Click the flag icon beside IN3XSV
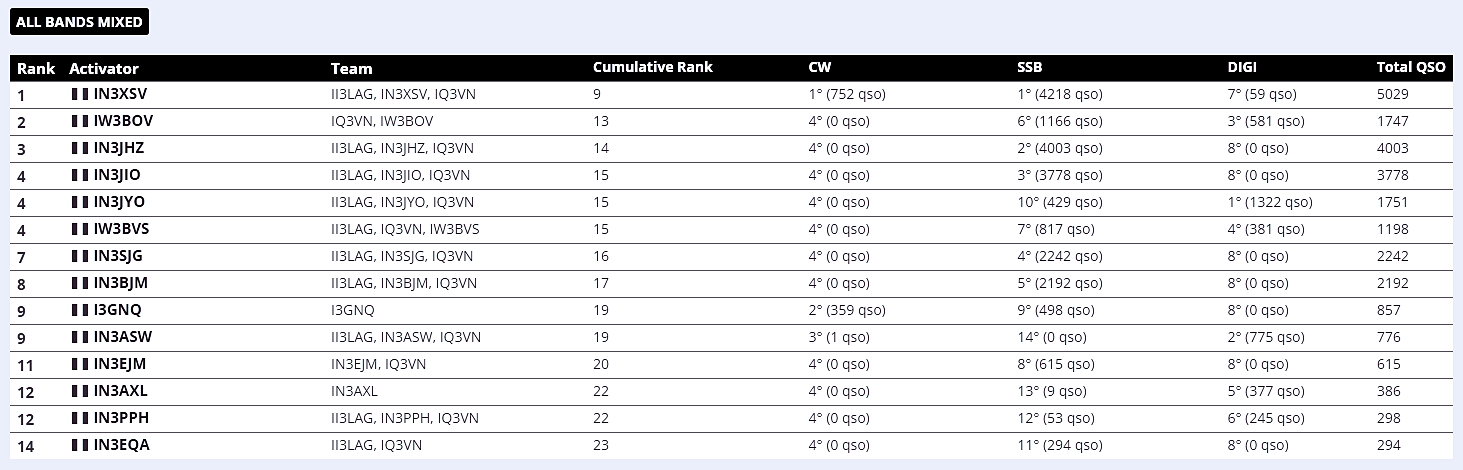1463x470 pixels. click(x=80, y=94)
